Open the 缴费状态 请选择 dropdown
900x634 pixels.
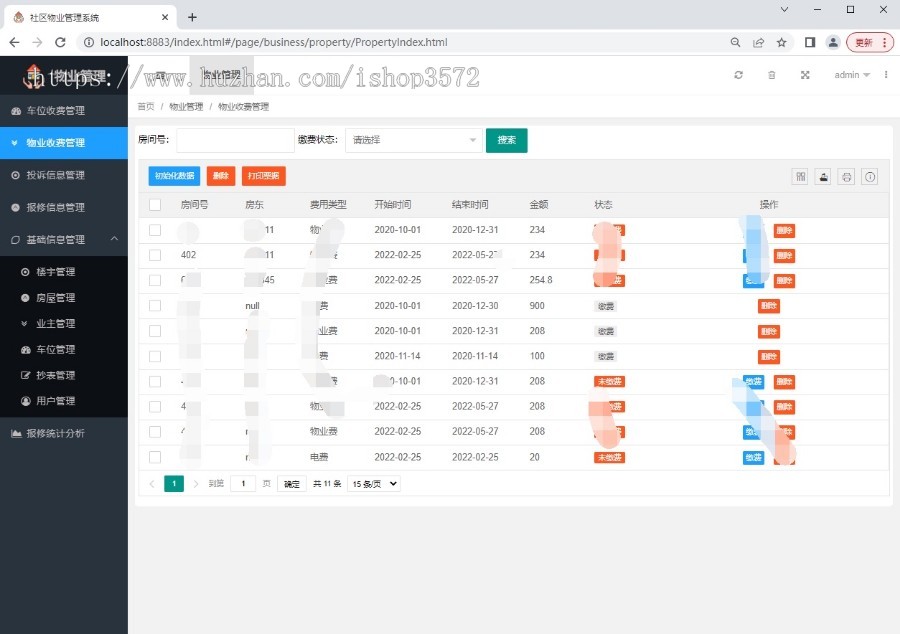413,140
